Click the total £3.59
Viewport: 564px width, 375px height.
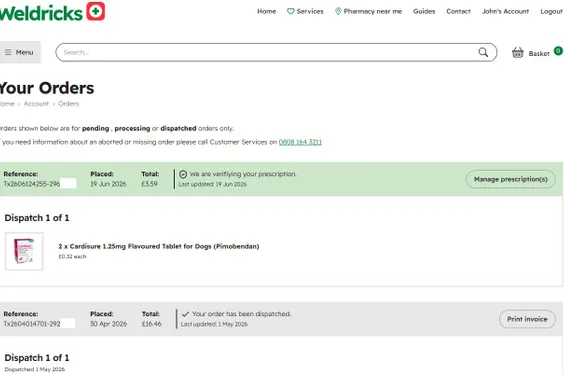point(149,184)
